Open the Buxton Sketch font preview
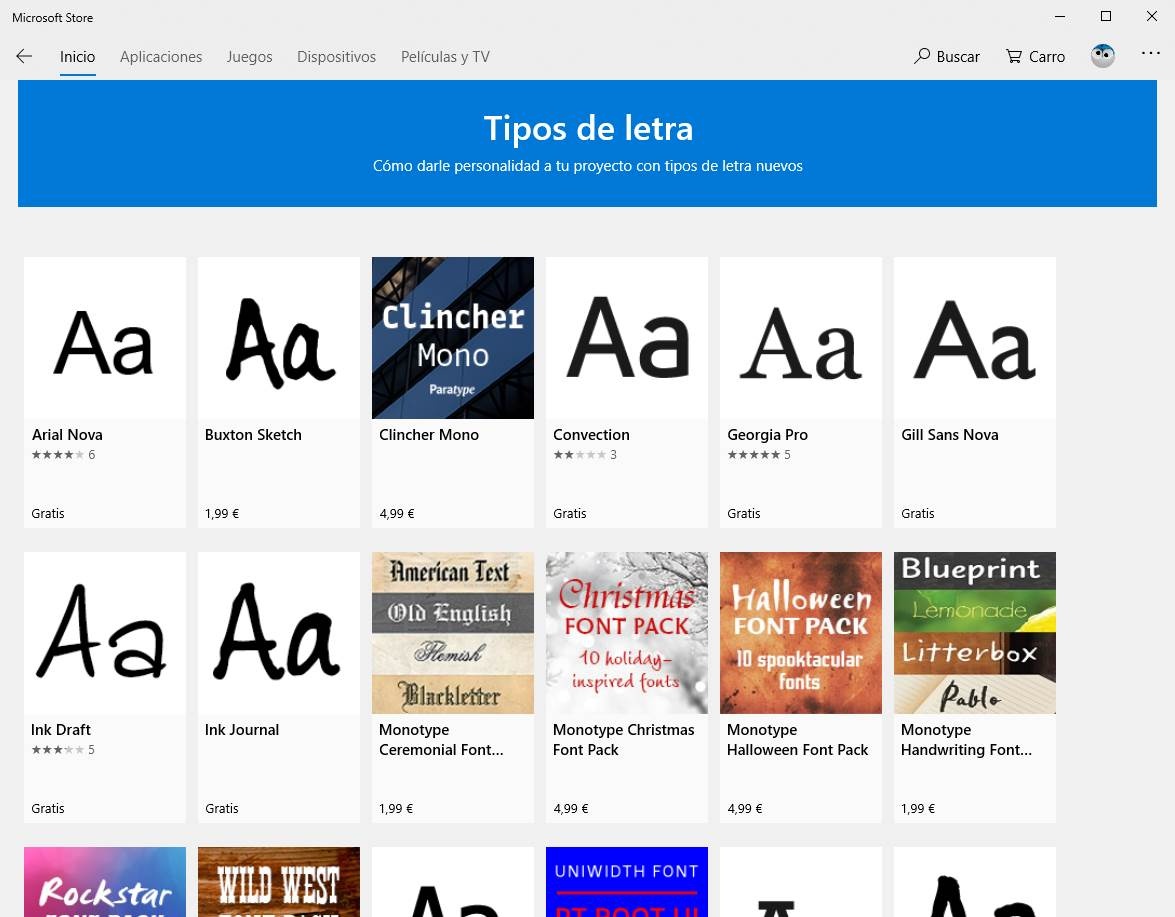 [x=279, y=338]
